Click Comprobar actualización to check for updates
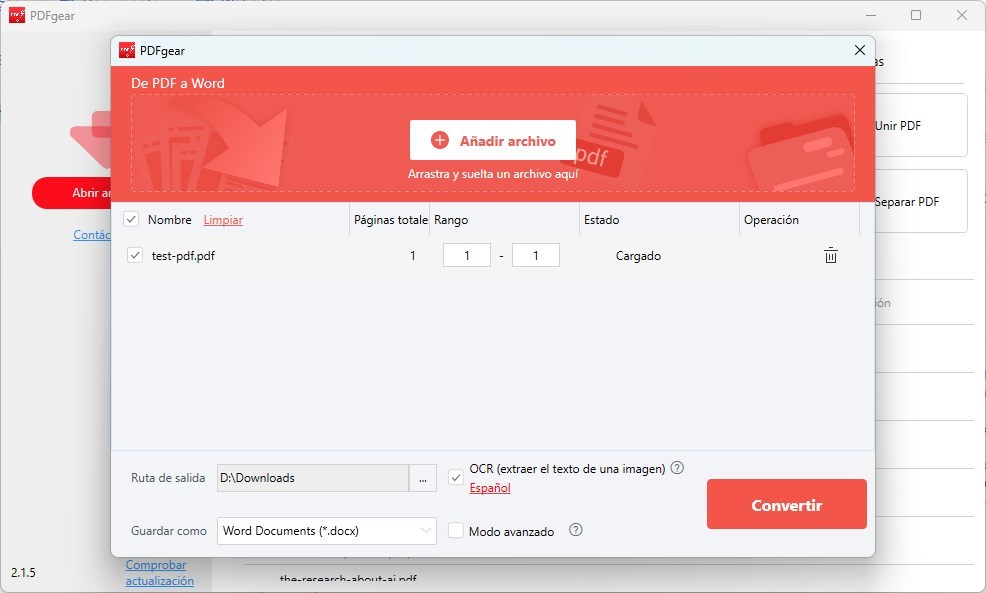Viewport: 986px width, 593px height. pos(157,571)
